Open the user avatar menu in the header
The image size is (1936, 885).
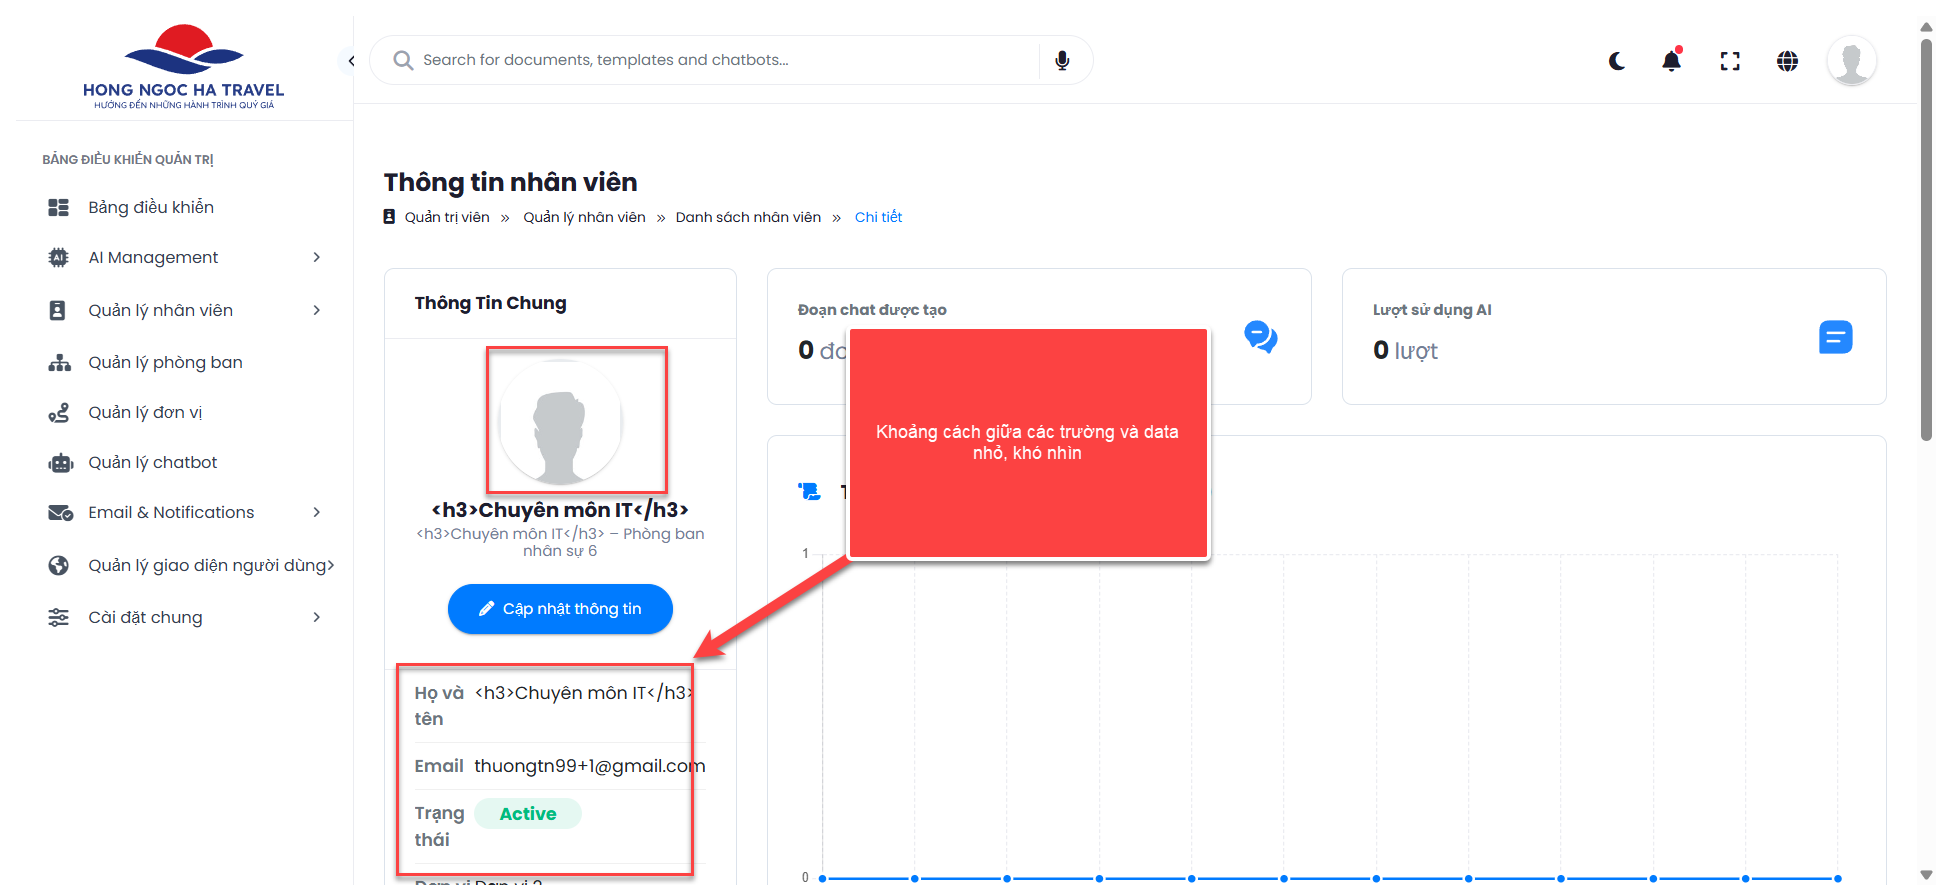point(1850,61)
